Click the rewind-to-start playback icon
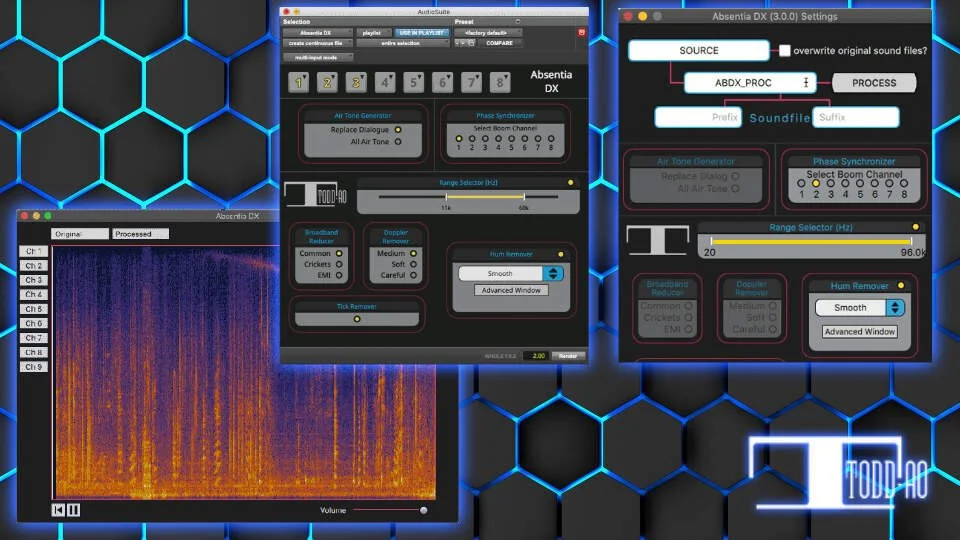 [x=58, y=509]
